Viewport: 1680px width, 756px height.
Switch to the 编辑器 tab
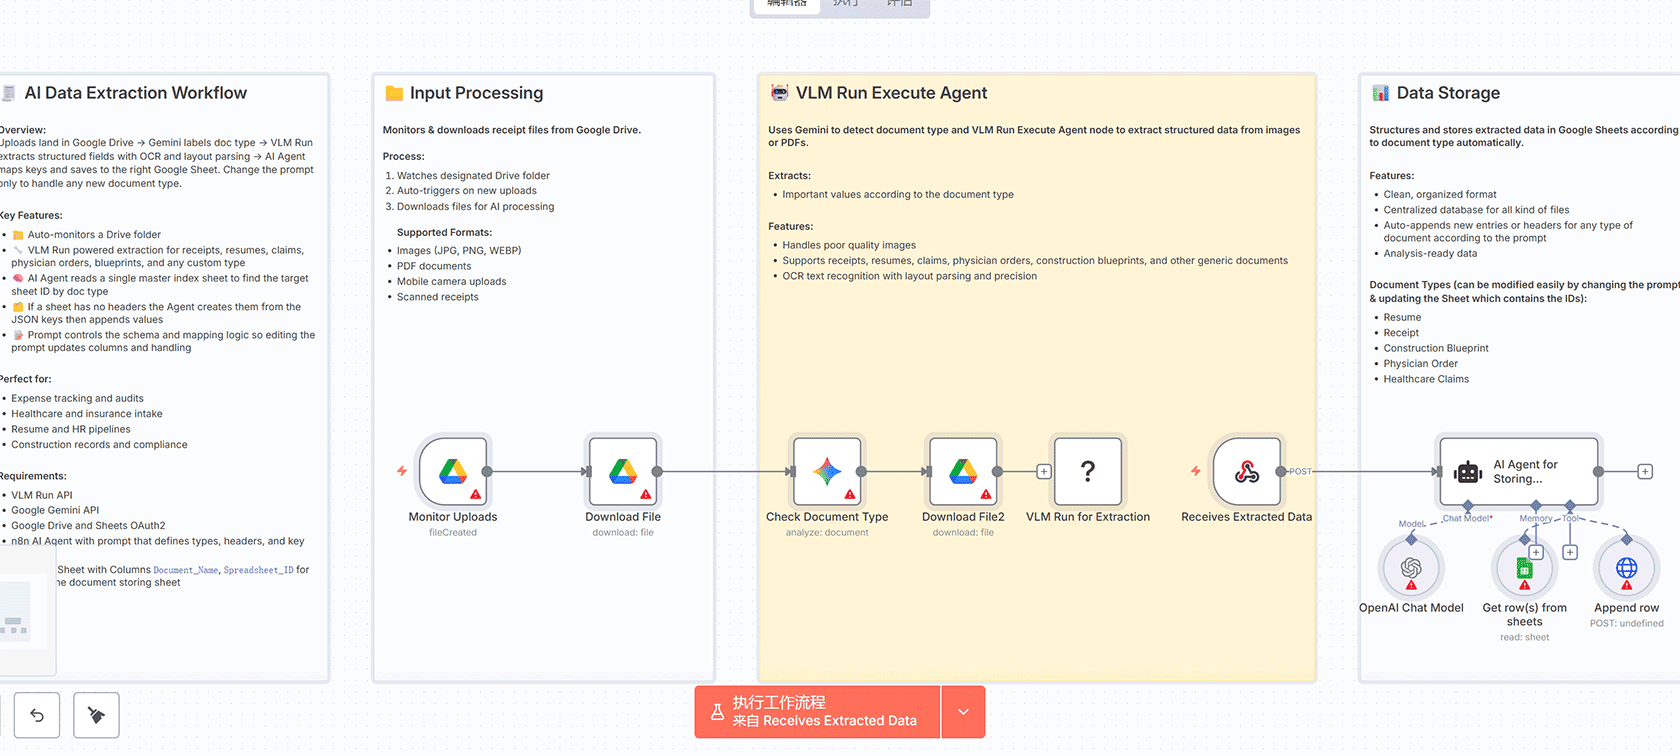coord(786,4)
